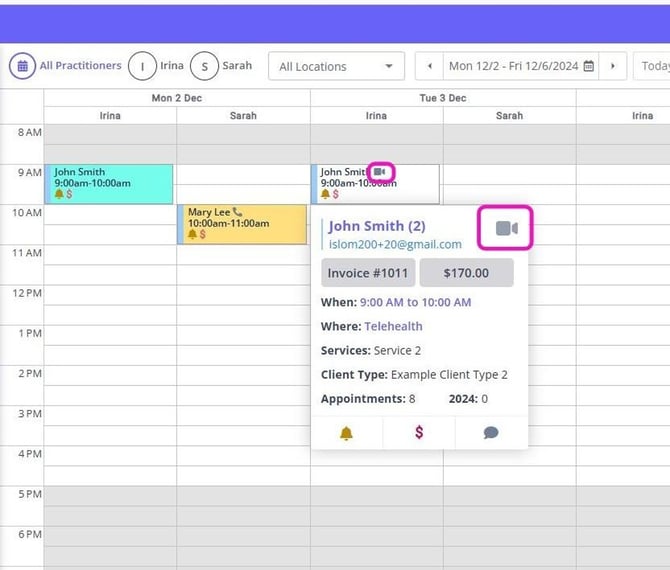
Task: Go to previous week arrow
Action: 429,66
